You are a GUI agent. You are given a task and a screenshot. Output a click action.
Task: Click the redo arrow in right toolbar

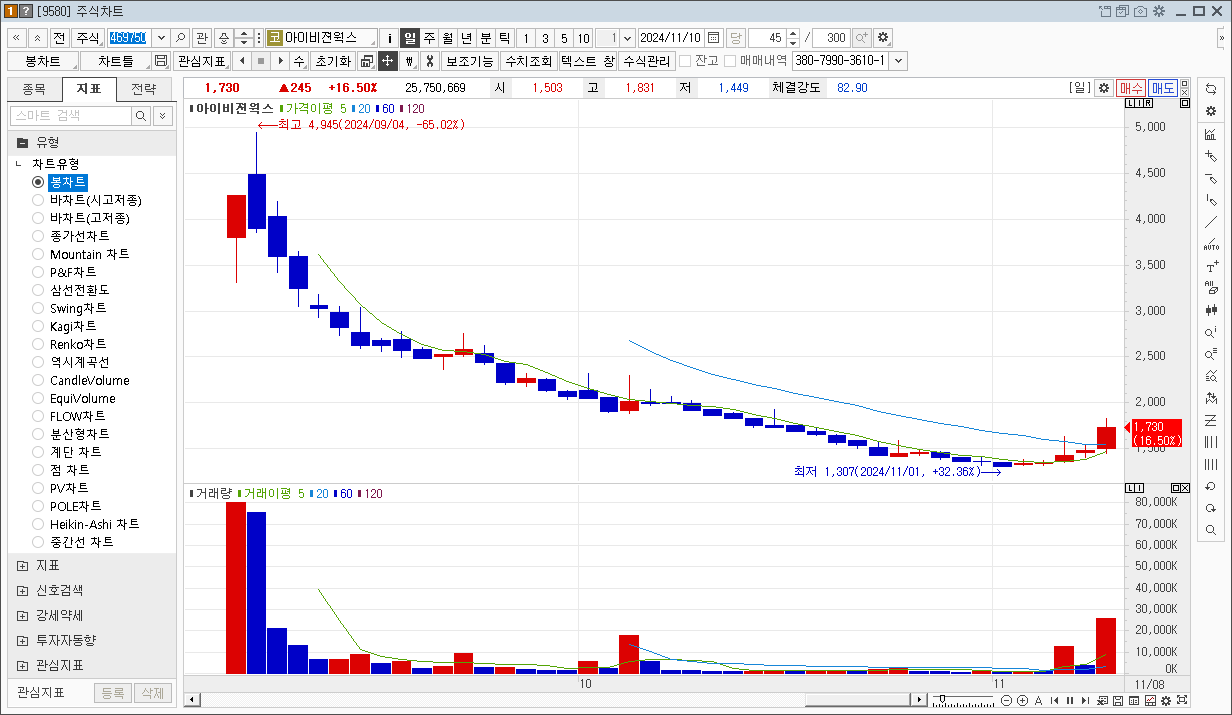pyautogui.click(x=1211, y=509)
